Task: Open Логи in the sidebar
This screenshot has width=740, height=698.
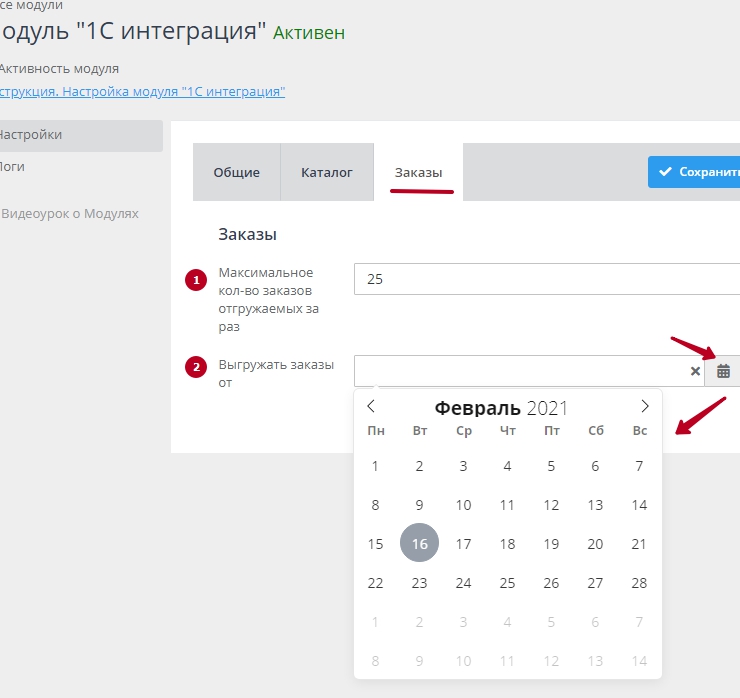Action: click(x=14, y=167)
